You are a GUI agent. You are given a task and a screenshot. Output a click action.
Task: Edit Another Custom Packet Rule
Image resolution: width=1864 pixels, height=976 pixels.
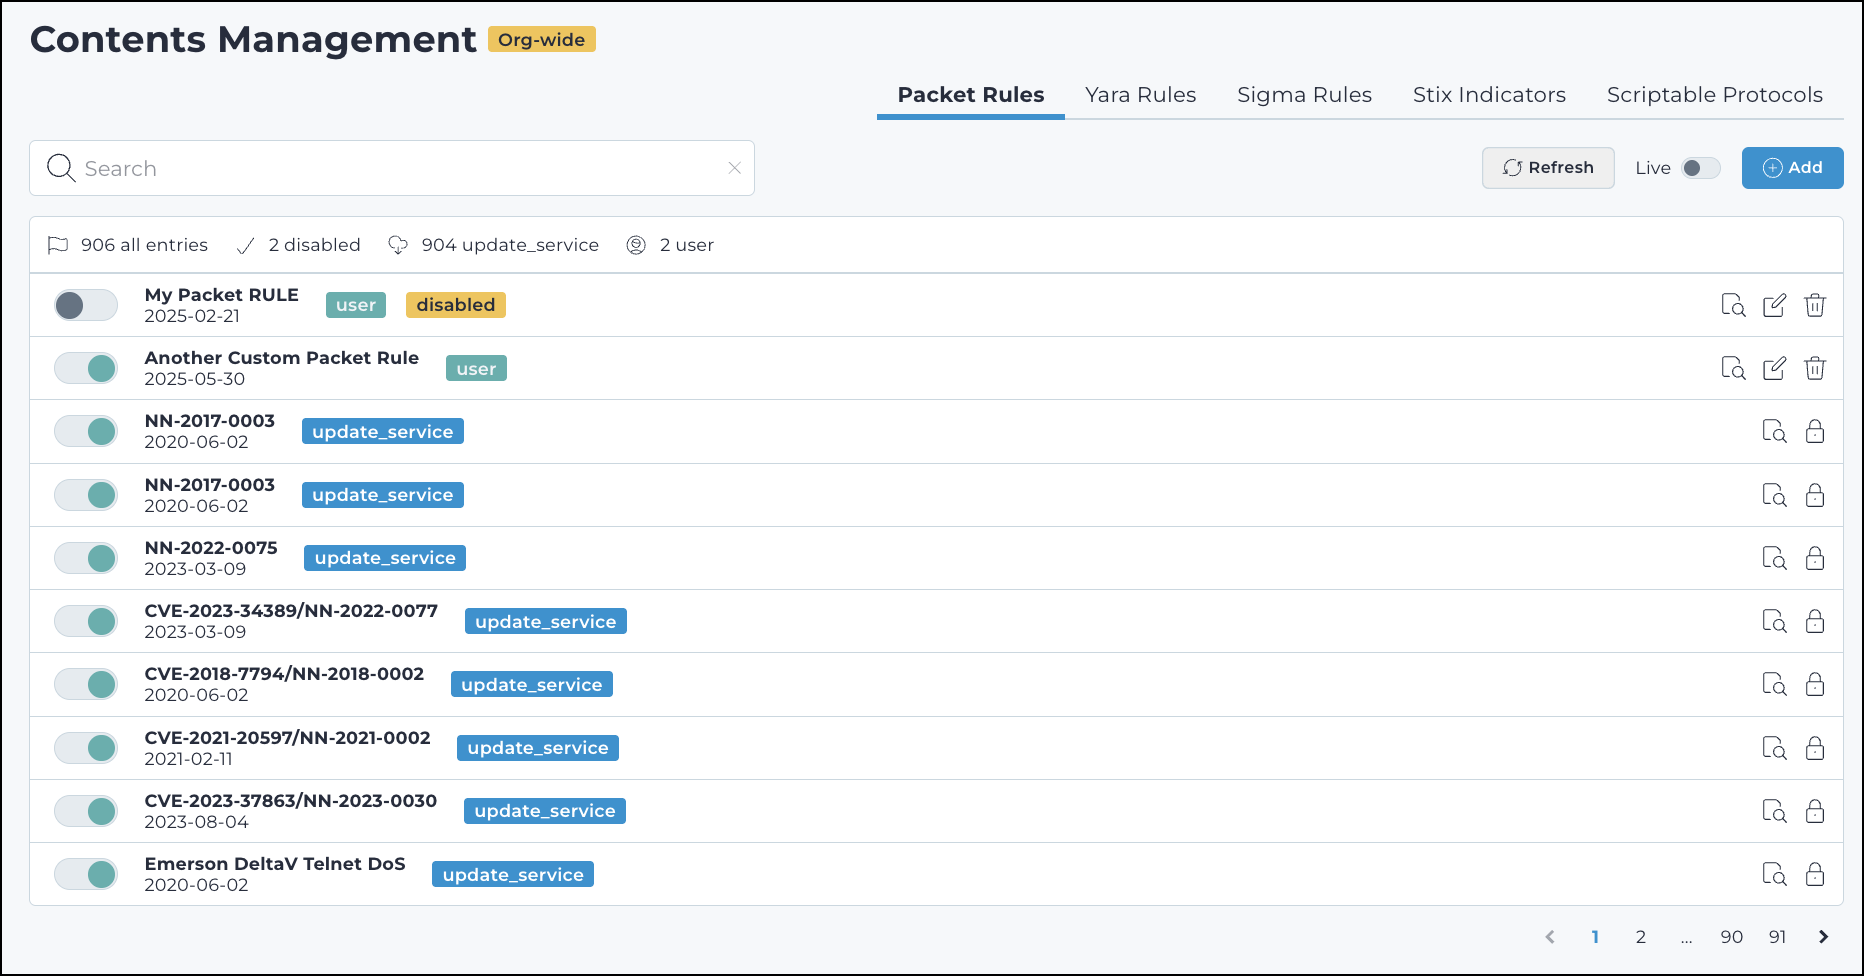[1774, 368]
